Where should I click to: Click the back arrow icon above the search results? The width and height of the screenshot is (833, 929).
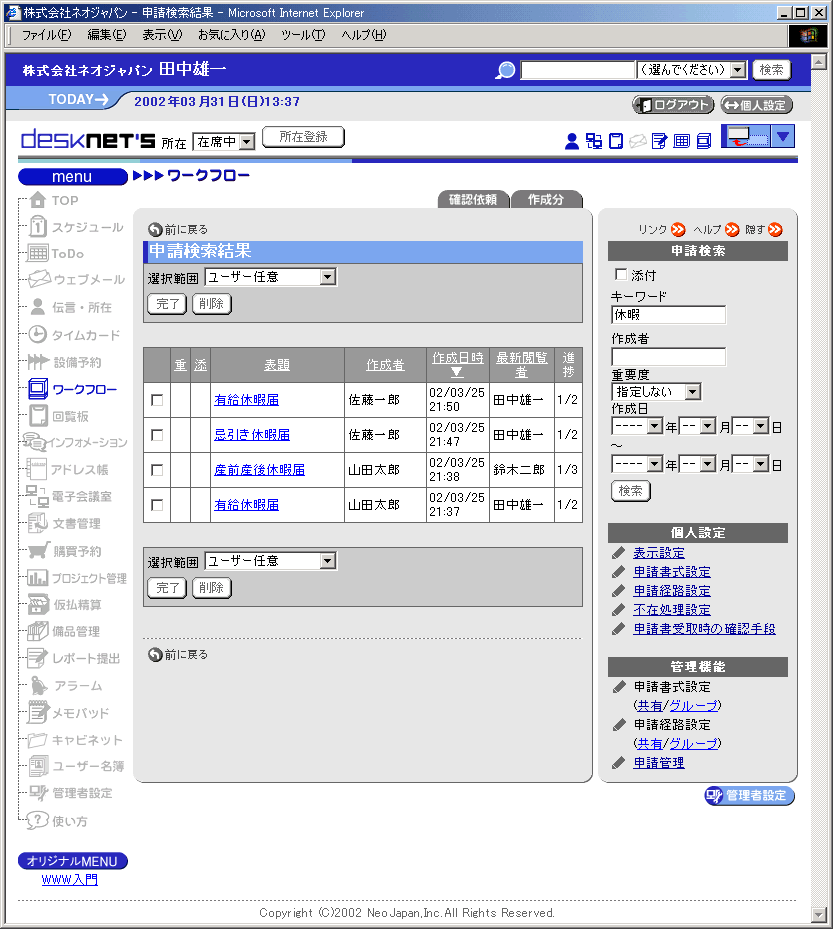point(155,229)
